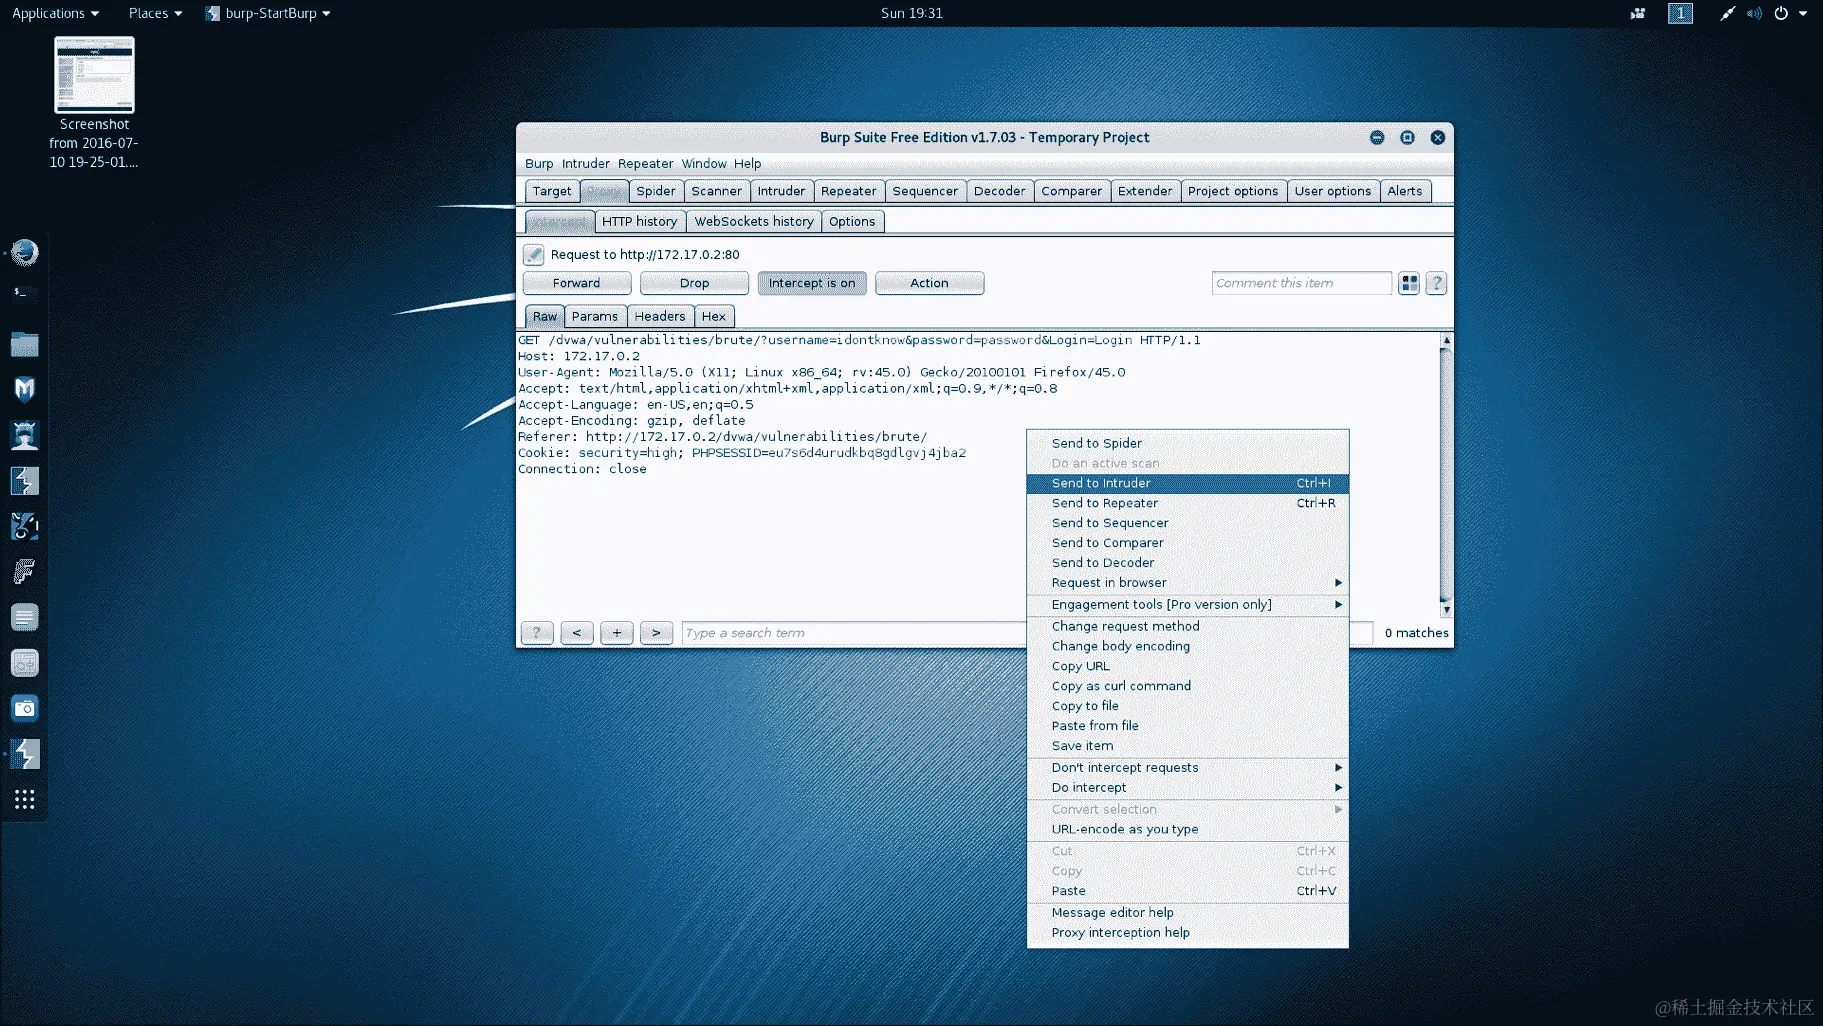Click the workspace 1 indicator

pos(1680,13)
